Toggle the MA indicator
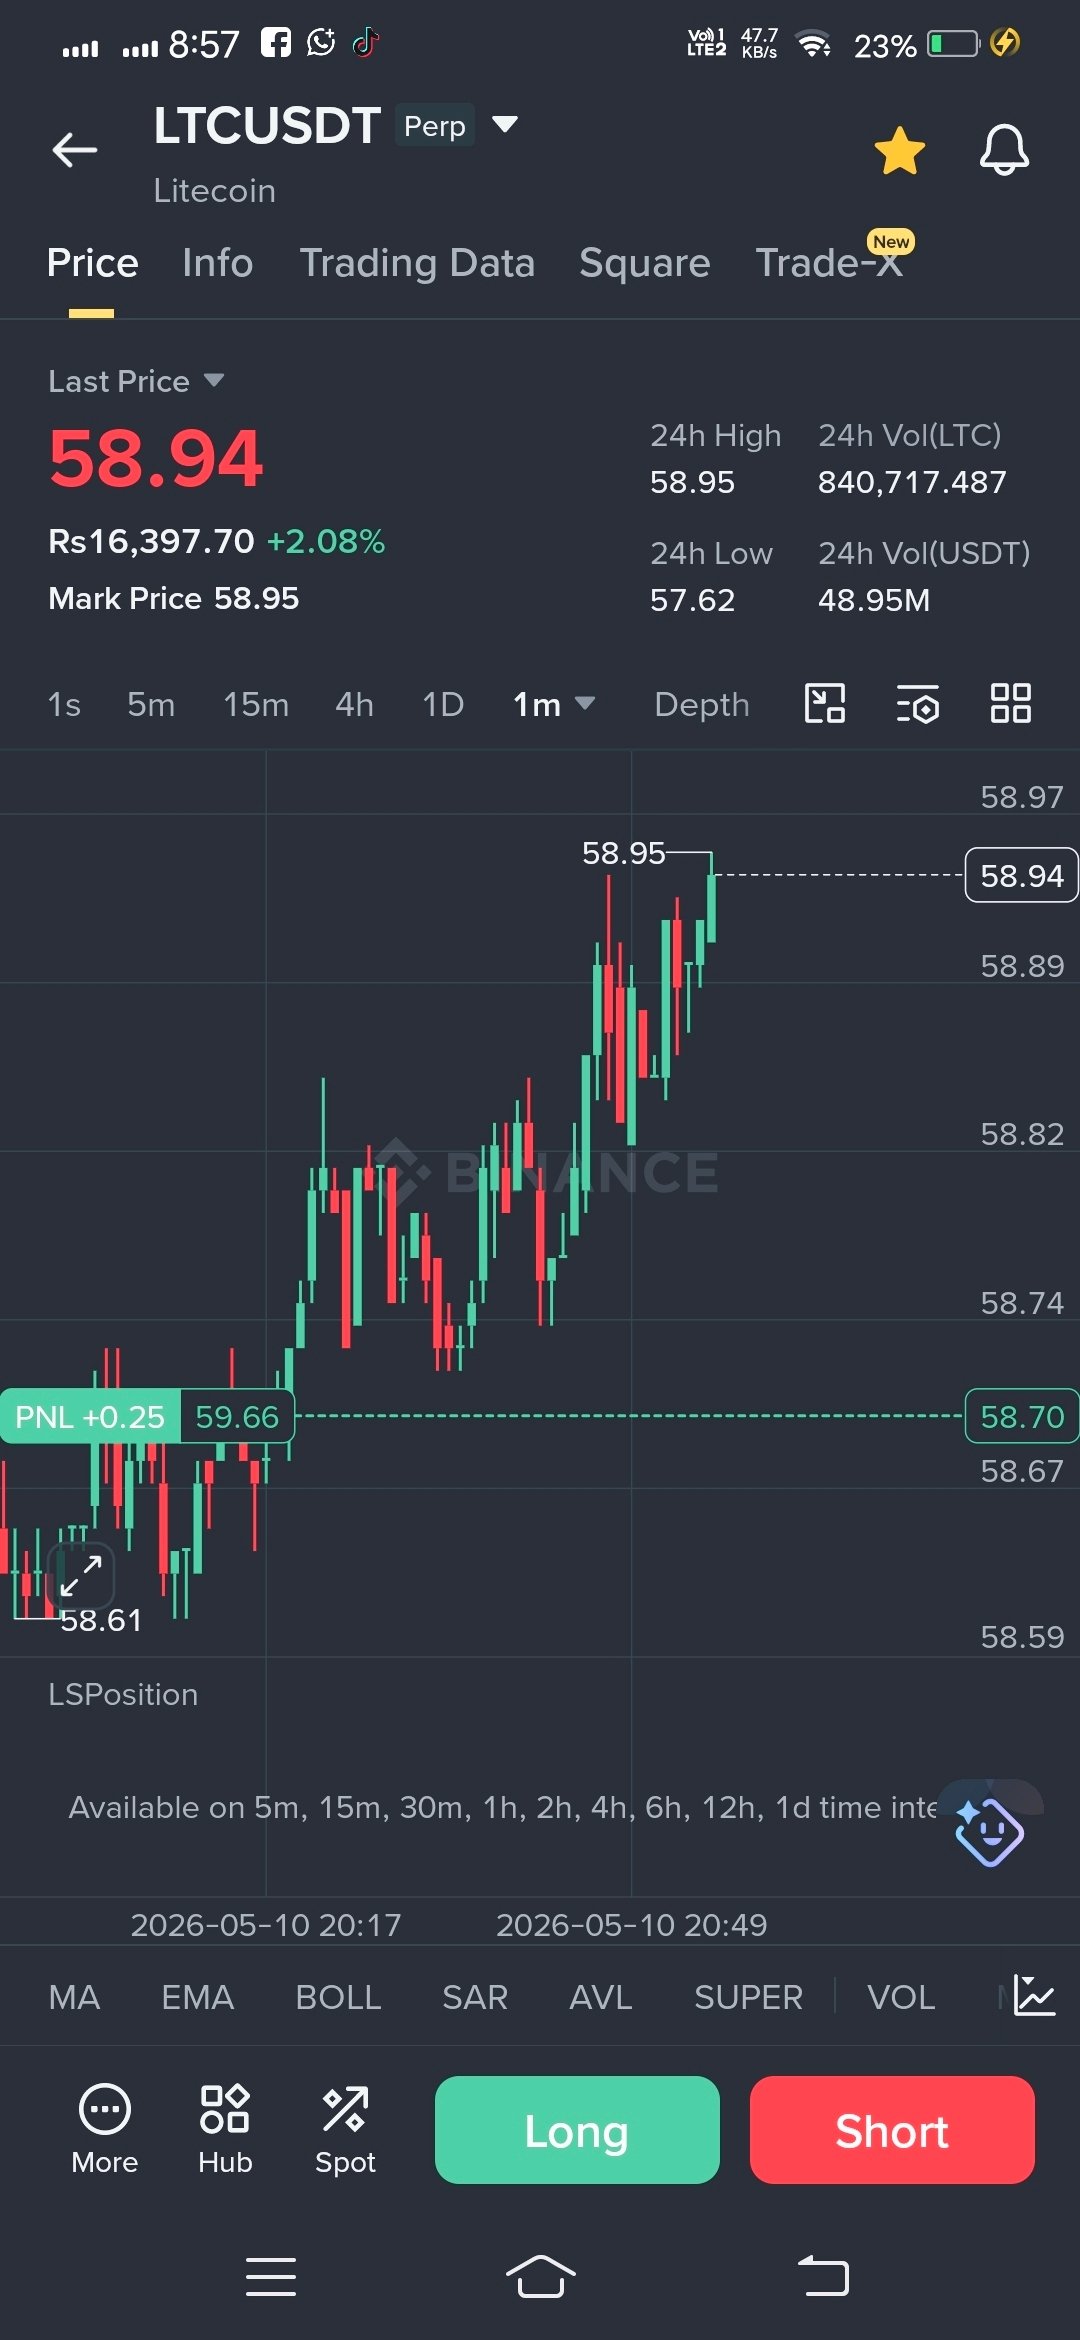 click(74, 1997)
